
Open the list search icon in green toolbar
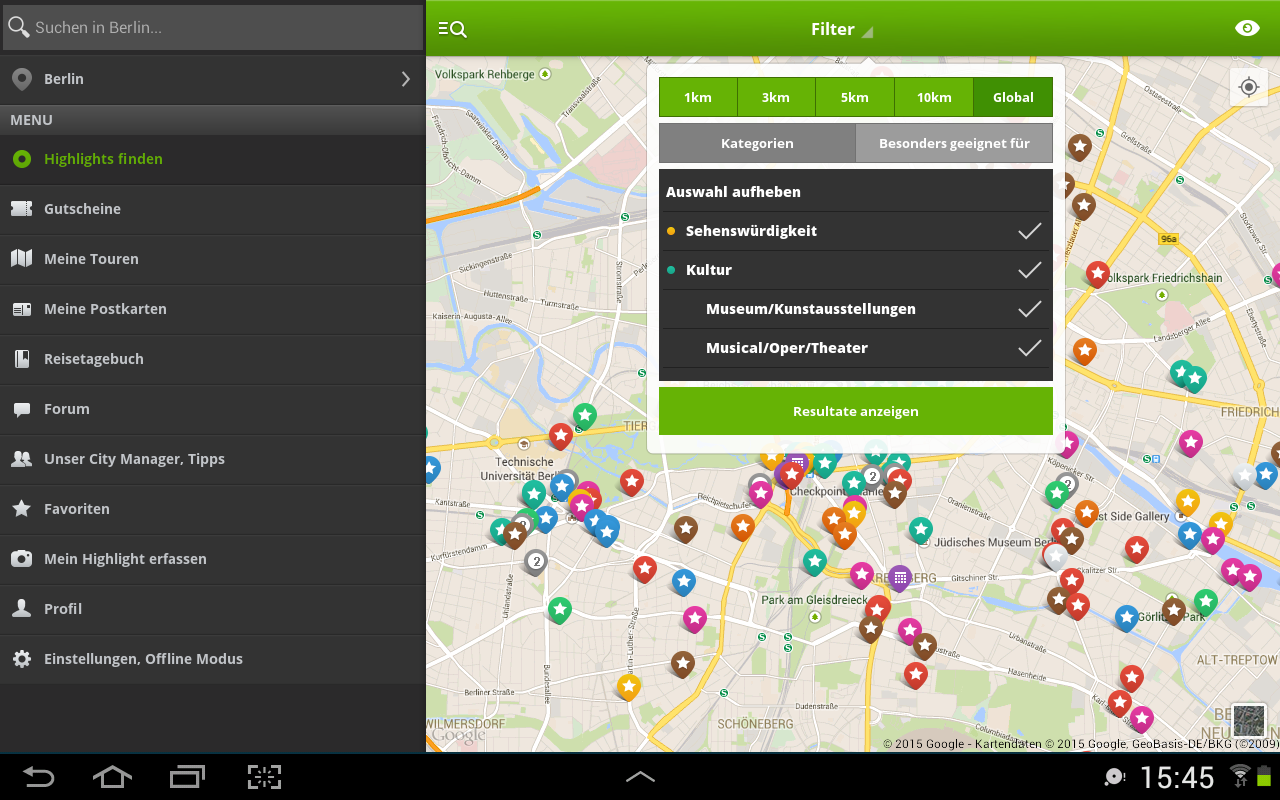coord(452,29)
